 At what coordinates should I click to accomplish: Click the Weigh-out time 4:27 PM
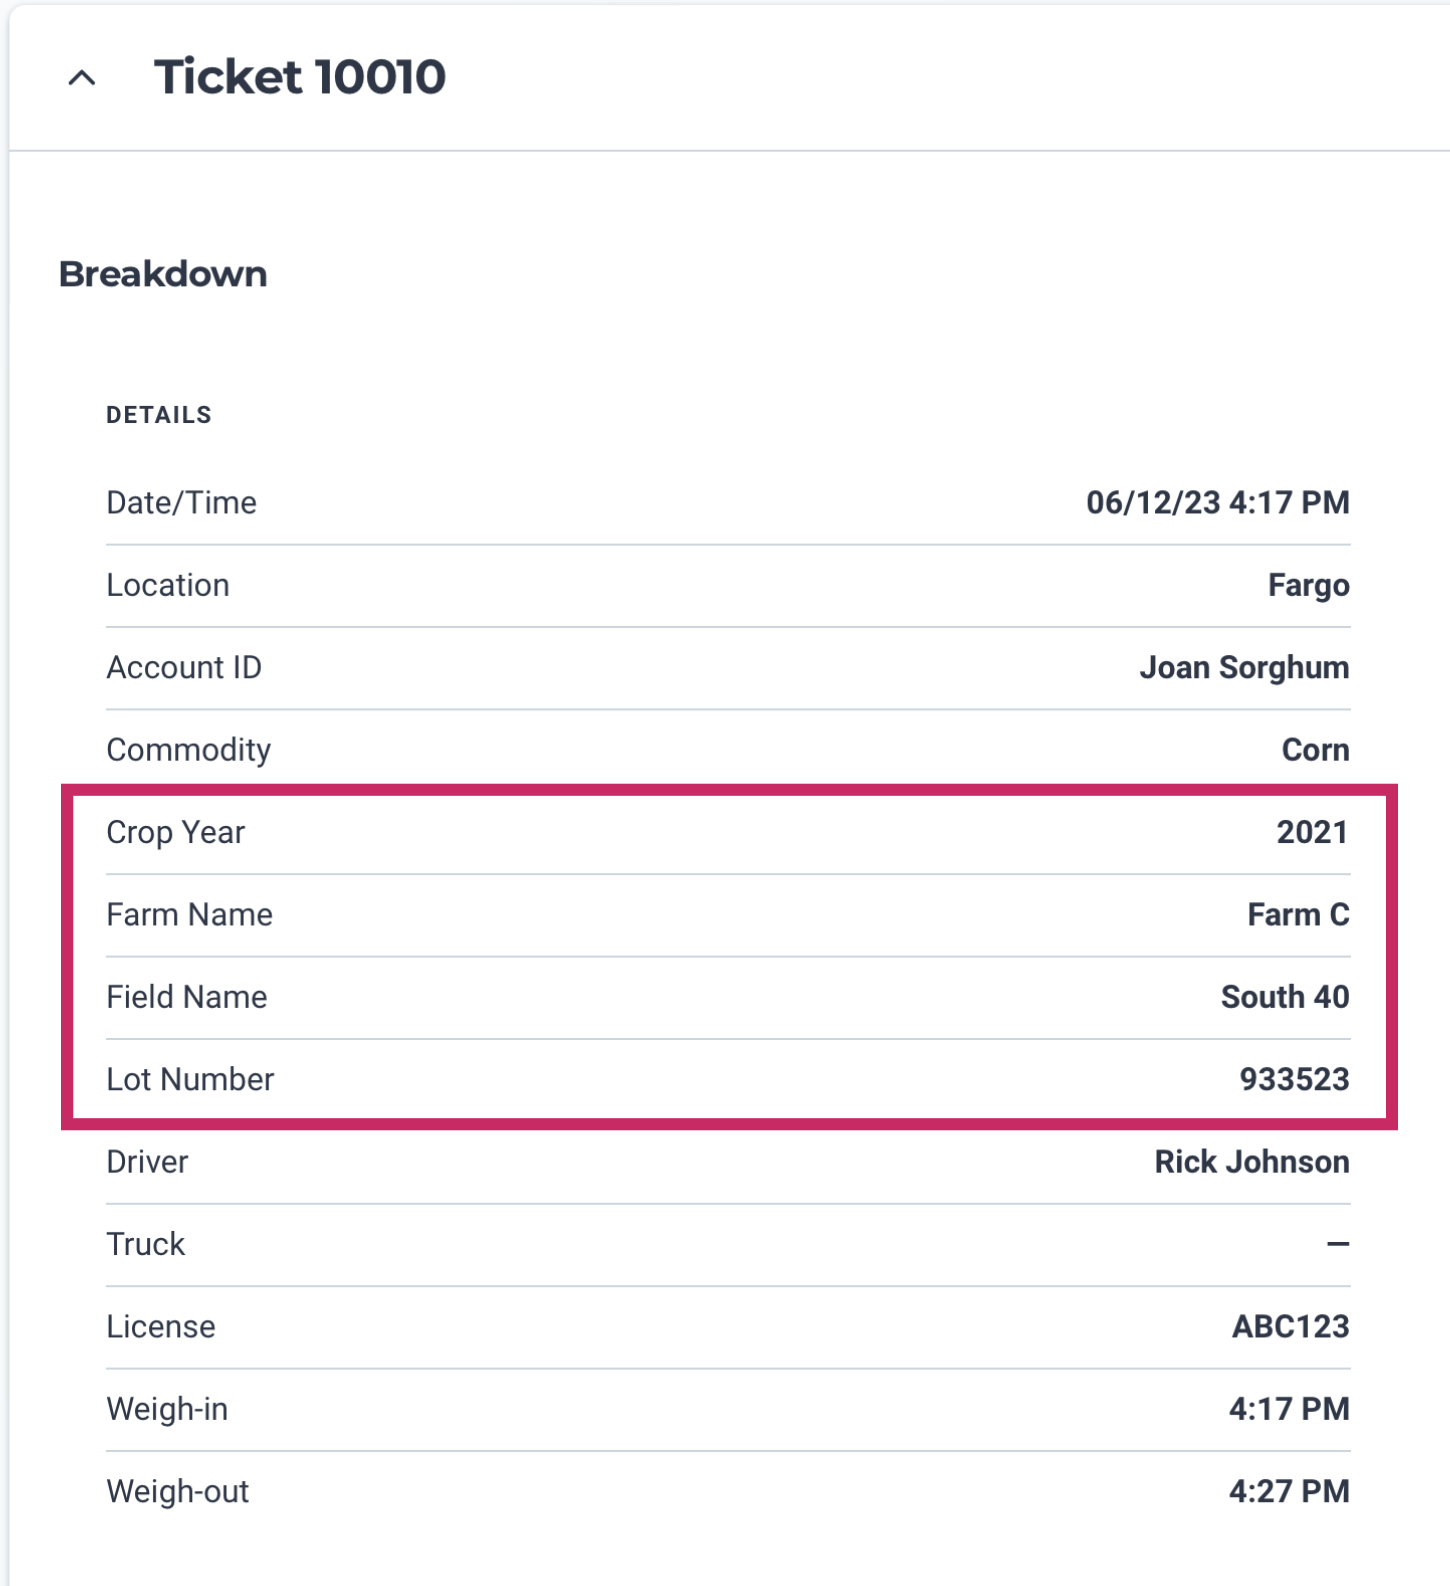[1288, 1491]
